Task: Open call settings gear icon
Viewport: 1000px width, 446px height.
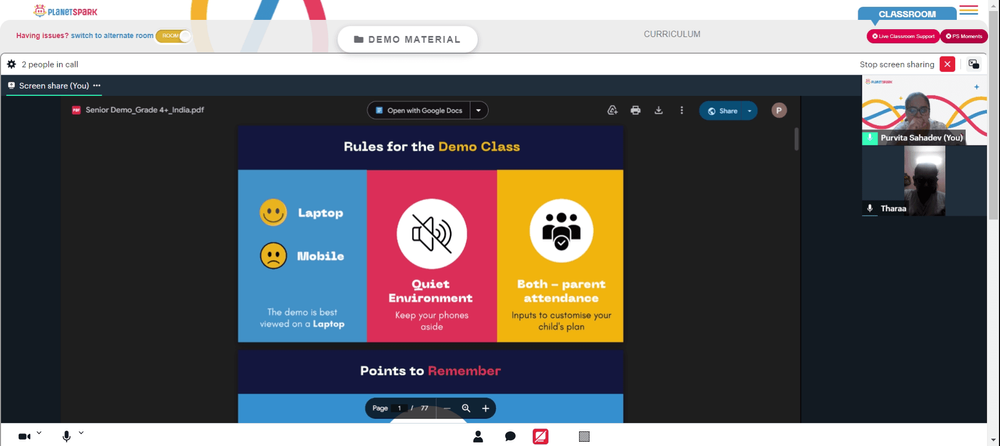Action: [x=11, y=64]
